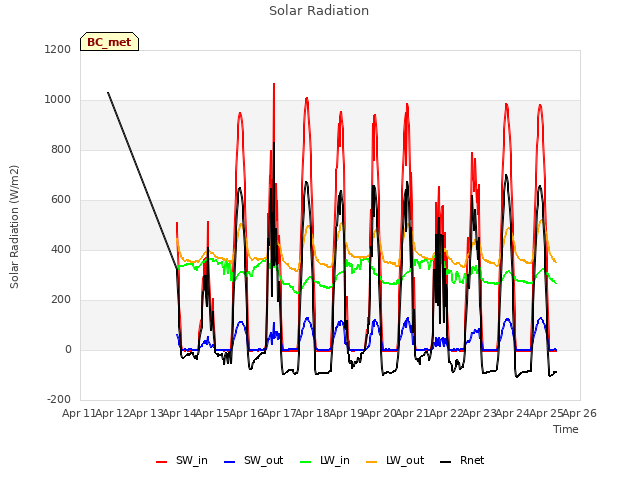
Task: Click the 1200 y-axis tick label
Action: (x=58, y=49)
